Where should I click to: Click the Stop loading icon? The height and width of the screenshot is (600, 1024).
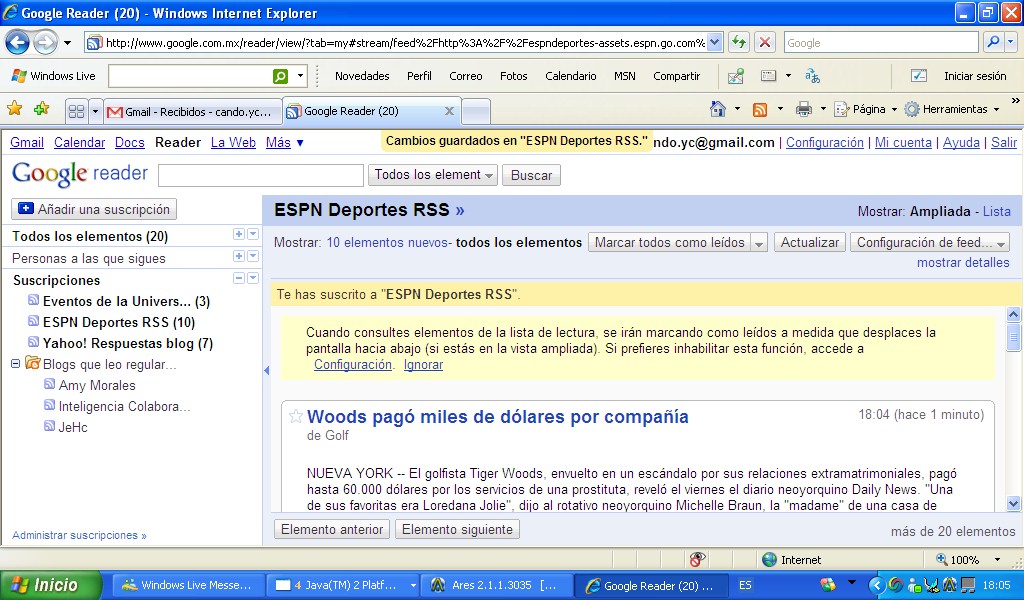click(x=765, y=42)
